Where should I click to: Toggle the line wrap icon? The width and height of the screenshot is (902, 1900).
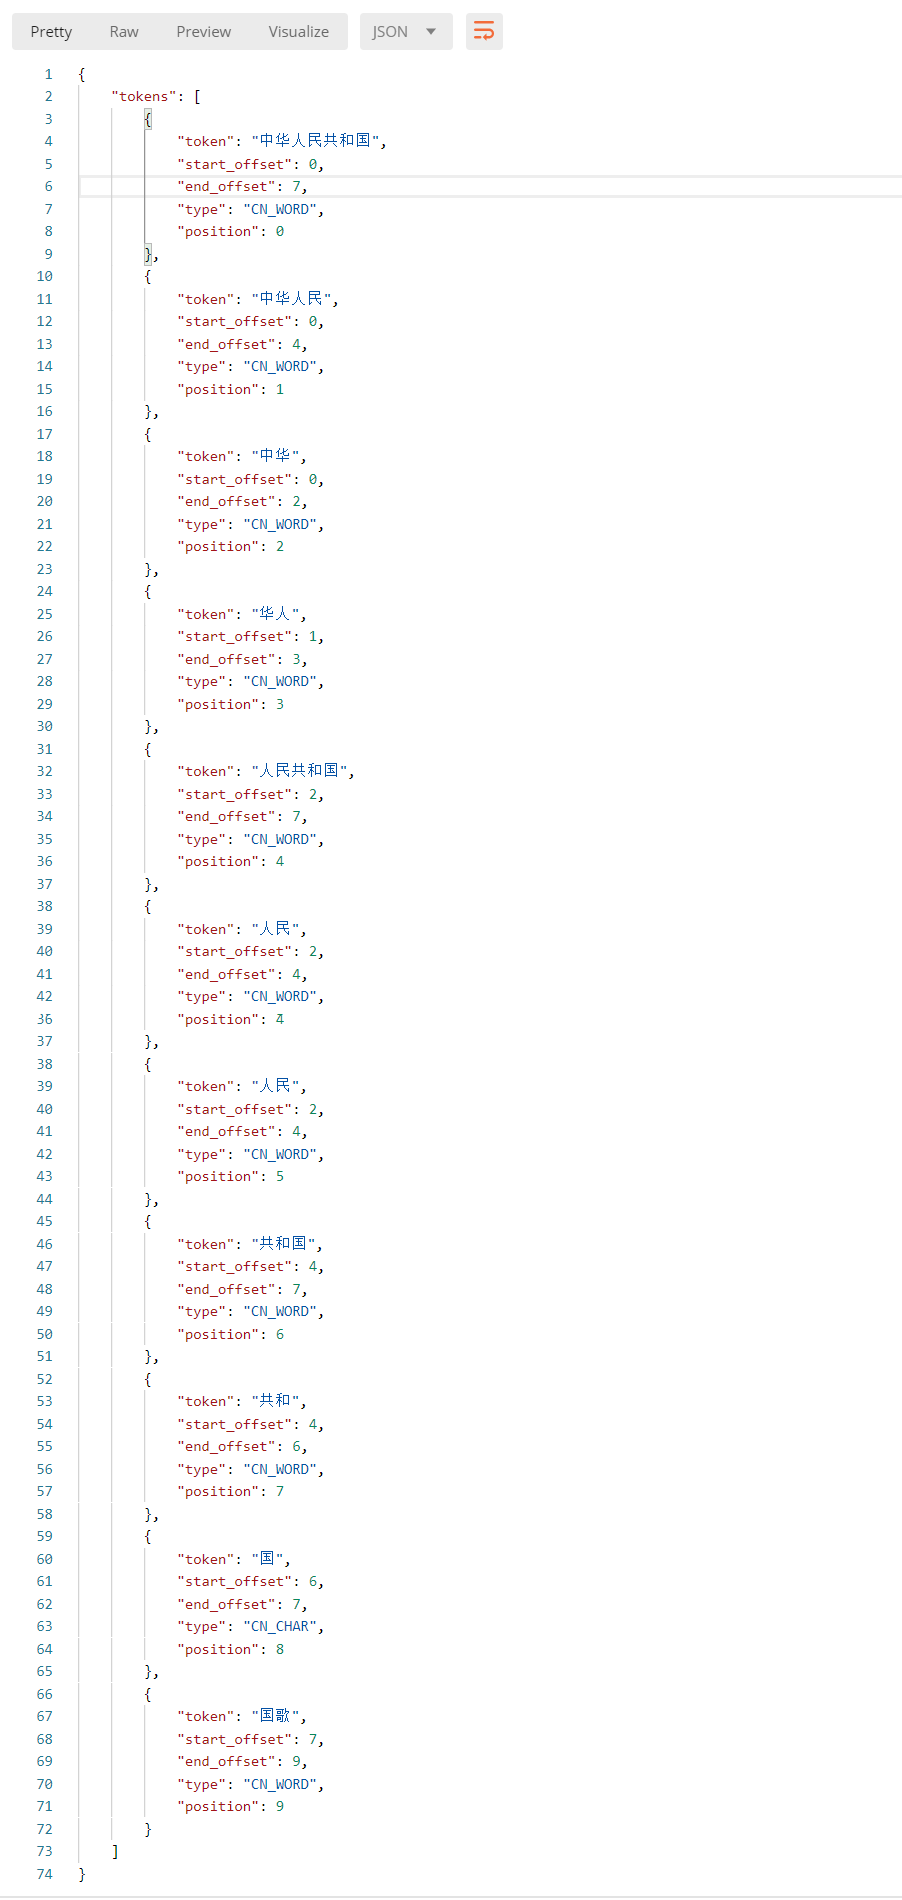click(484, 31)
